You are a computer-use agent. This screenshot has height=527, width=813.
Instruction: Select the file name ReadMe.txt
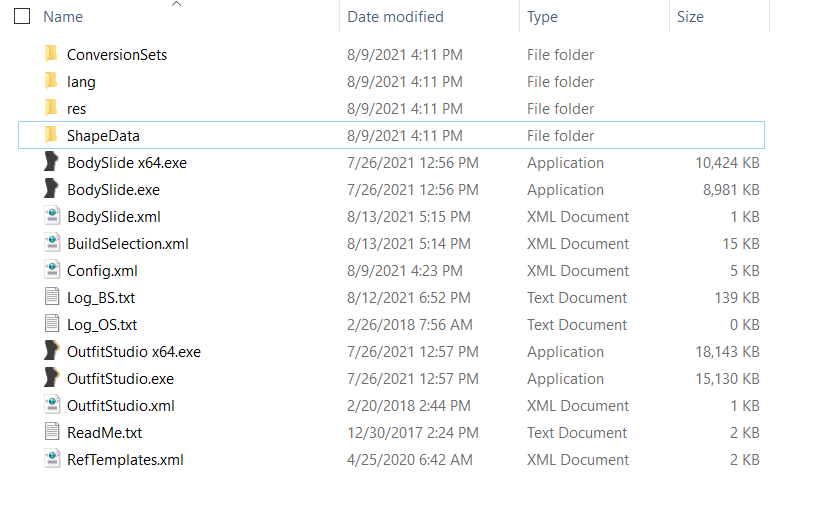pyautogui.click(x=104, y=433)
